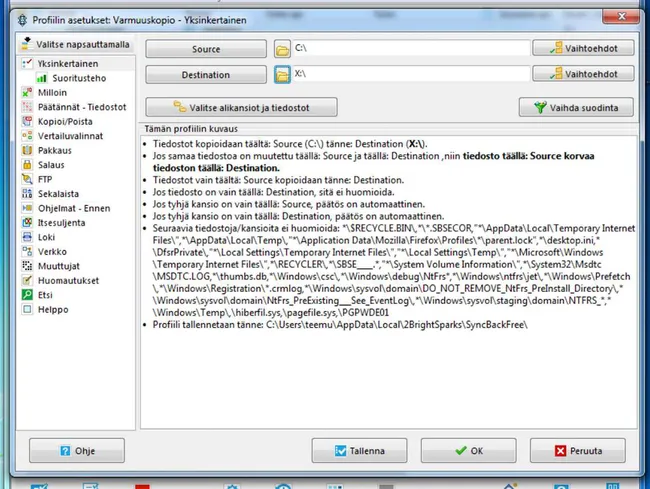Click the FTP icon in sidebar
650x489 pixels.
coord(27,179)
